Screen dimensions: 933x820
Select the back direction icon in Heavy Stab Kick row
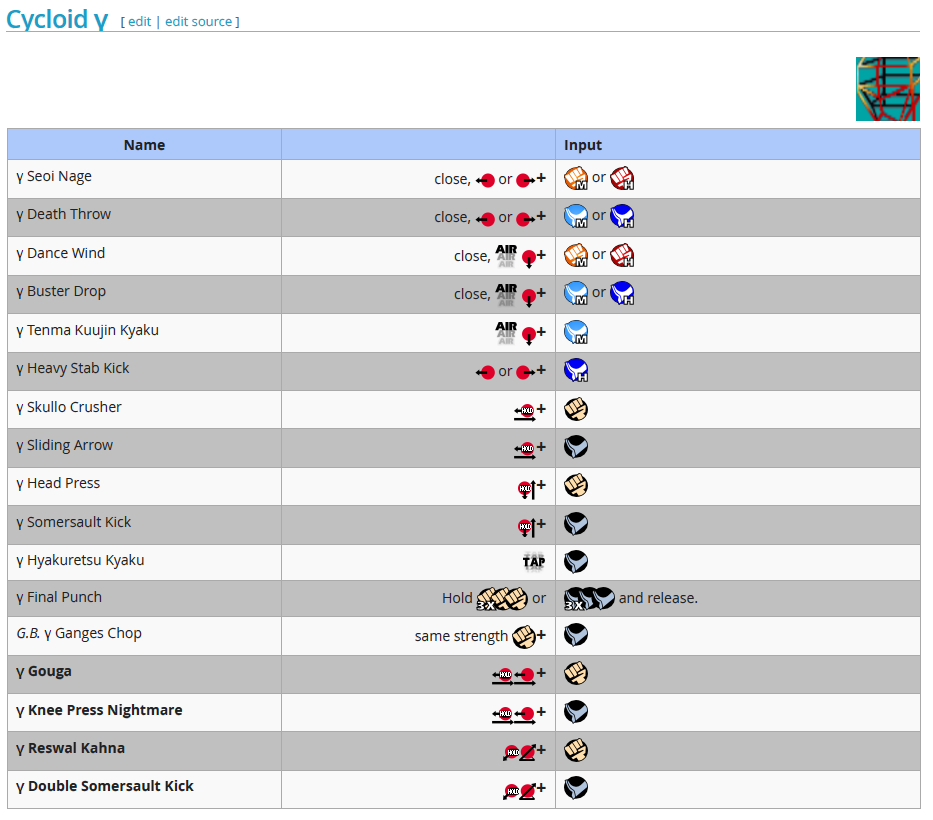pos(486,373)
